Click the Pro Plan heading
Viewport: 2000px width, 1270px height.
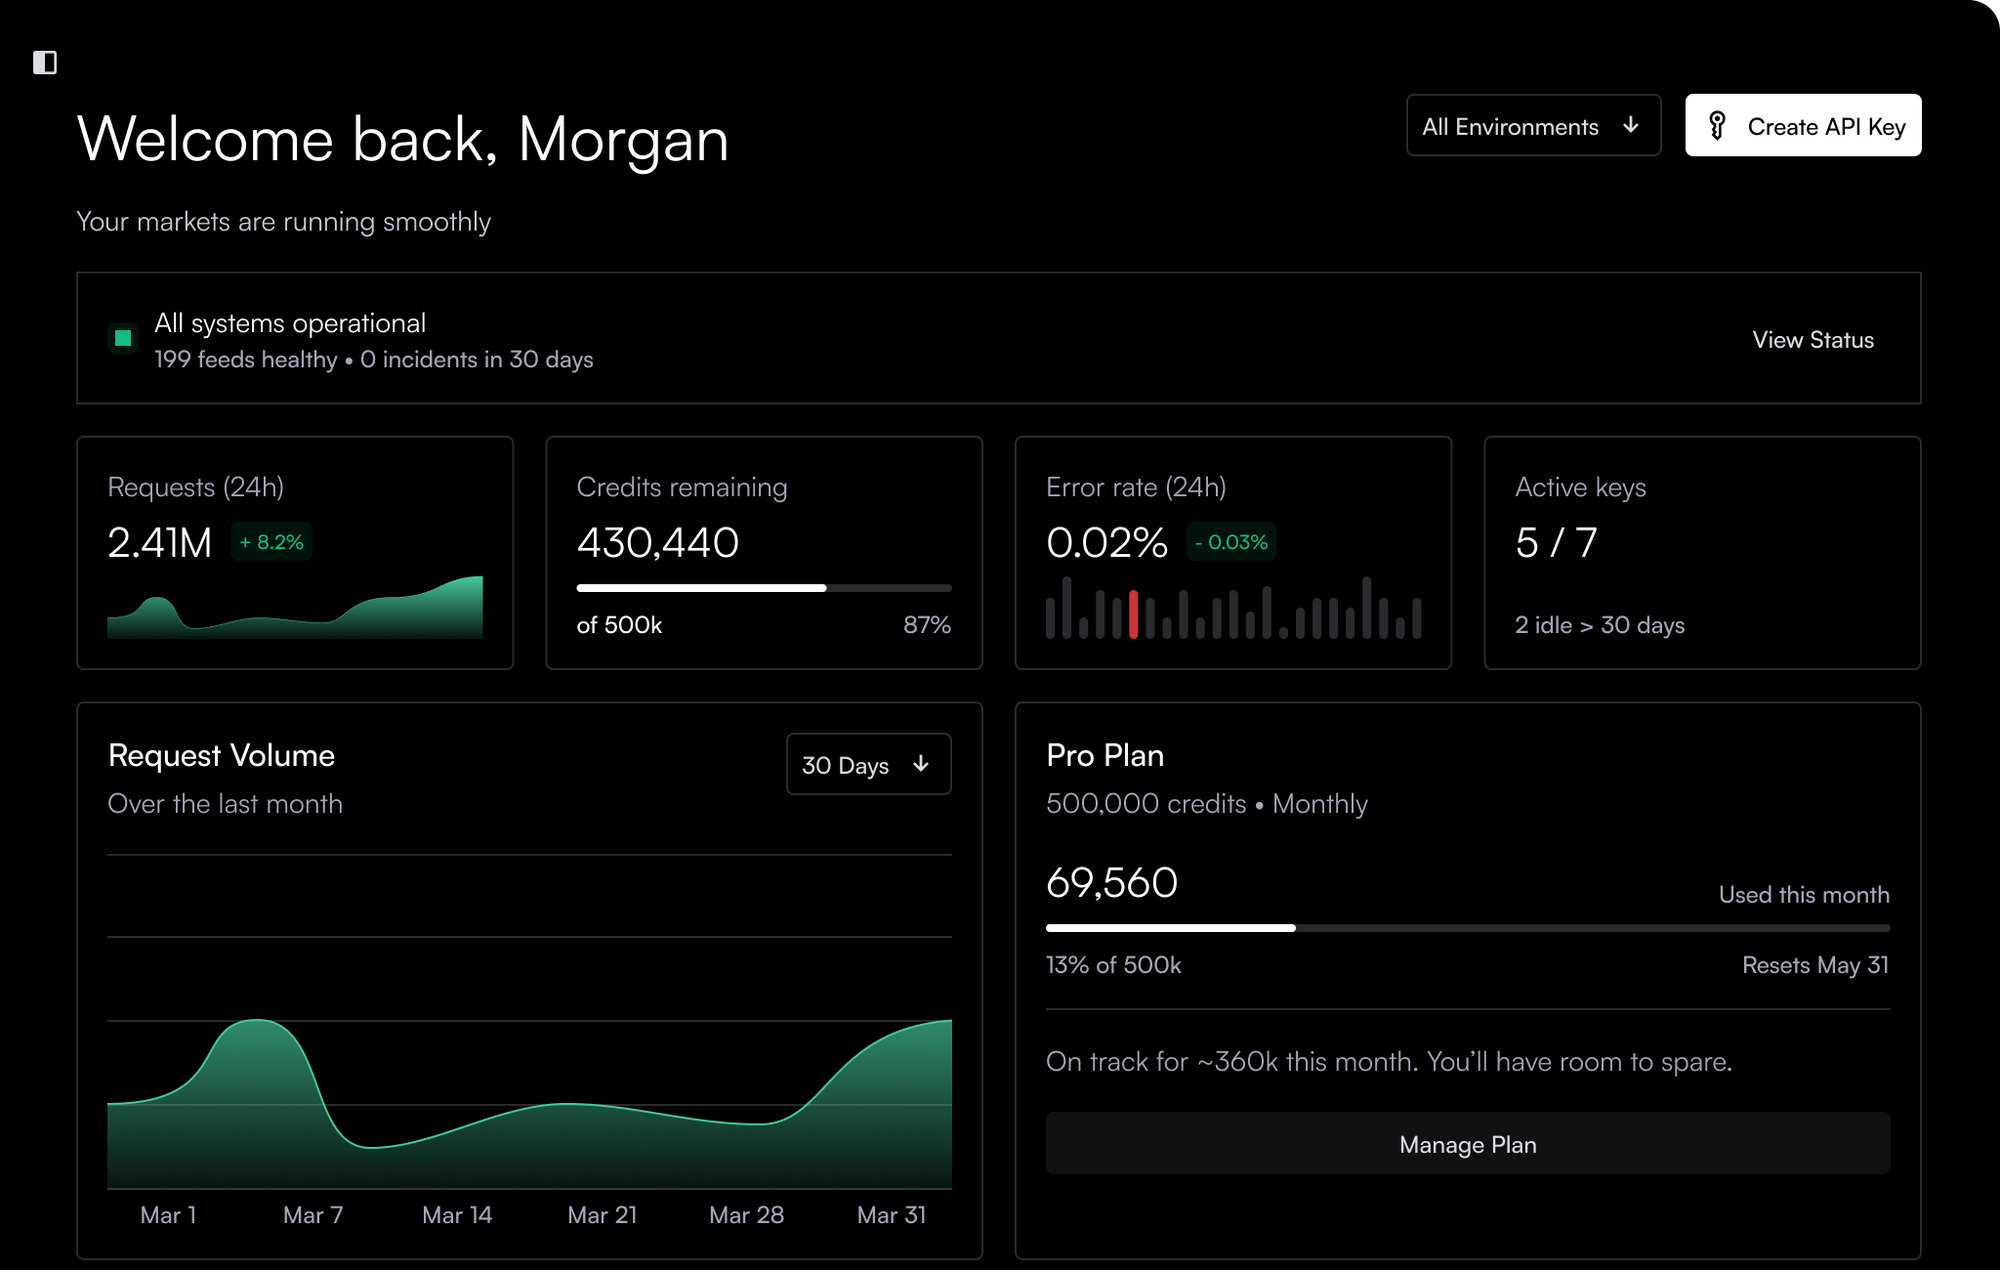click(1105, 755)
